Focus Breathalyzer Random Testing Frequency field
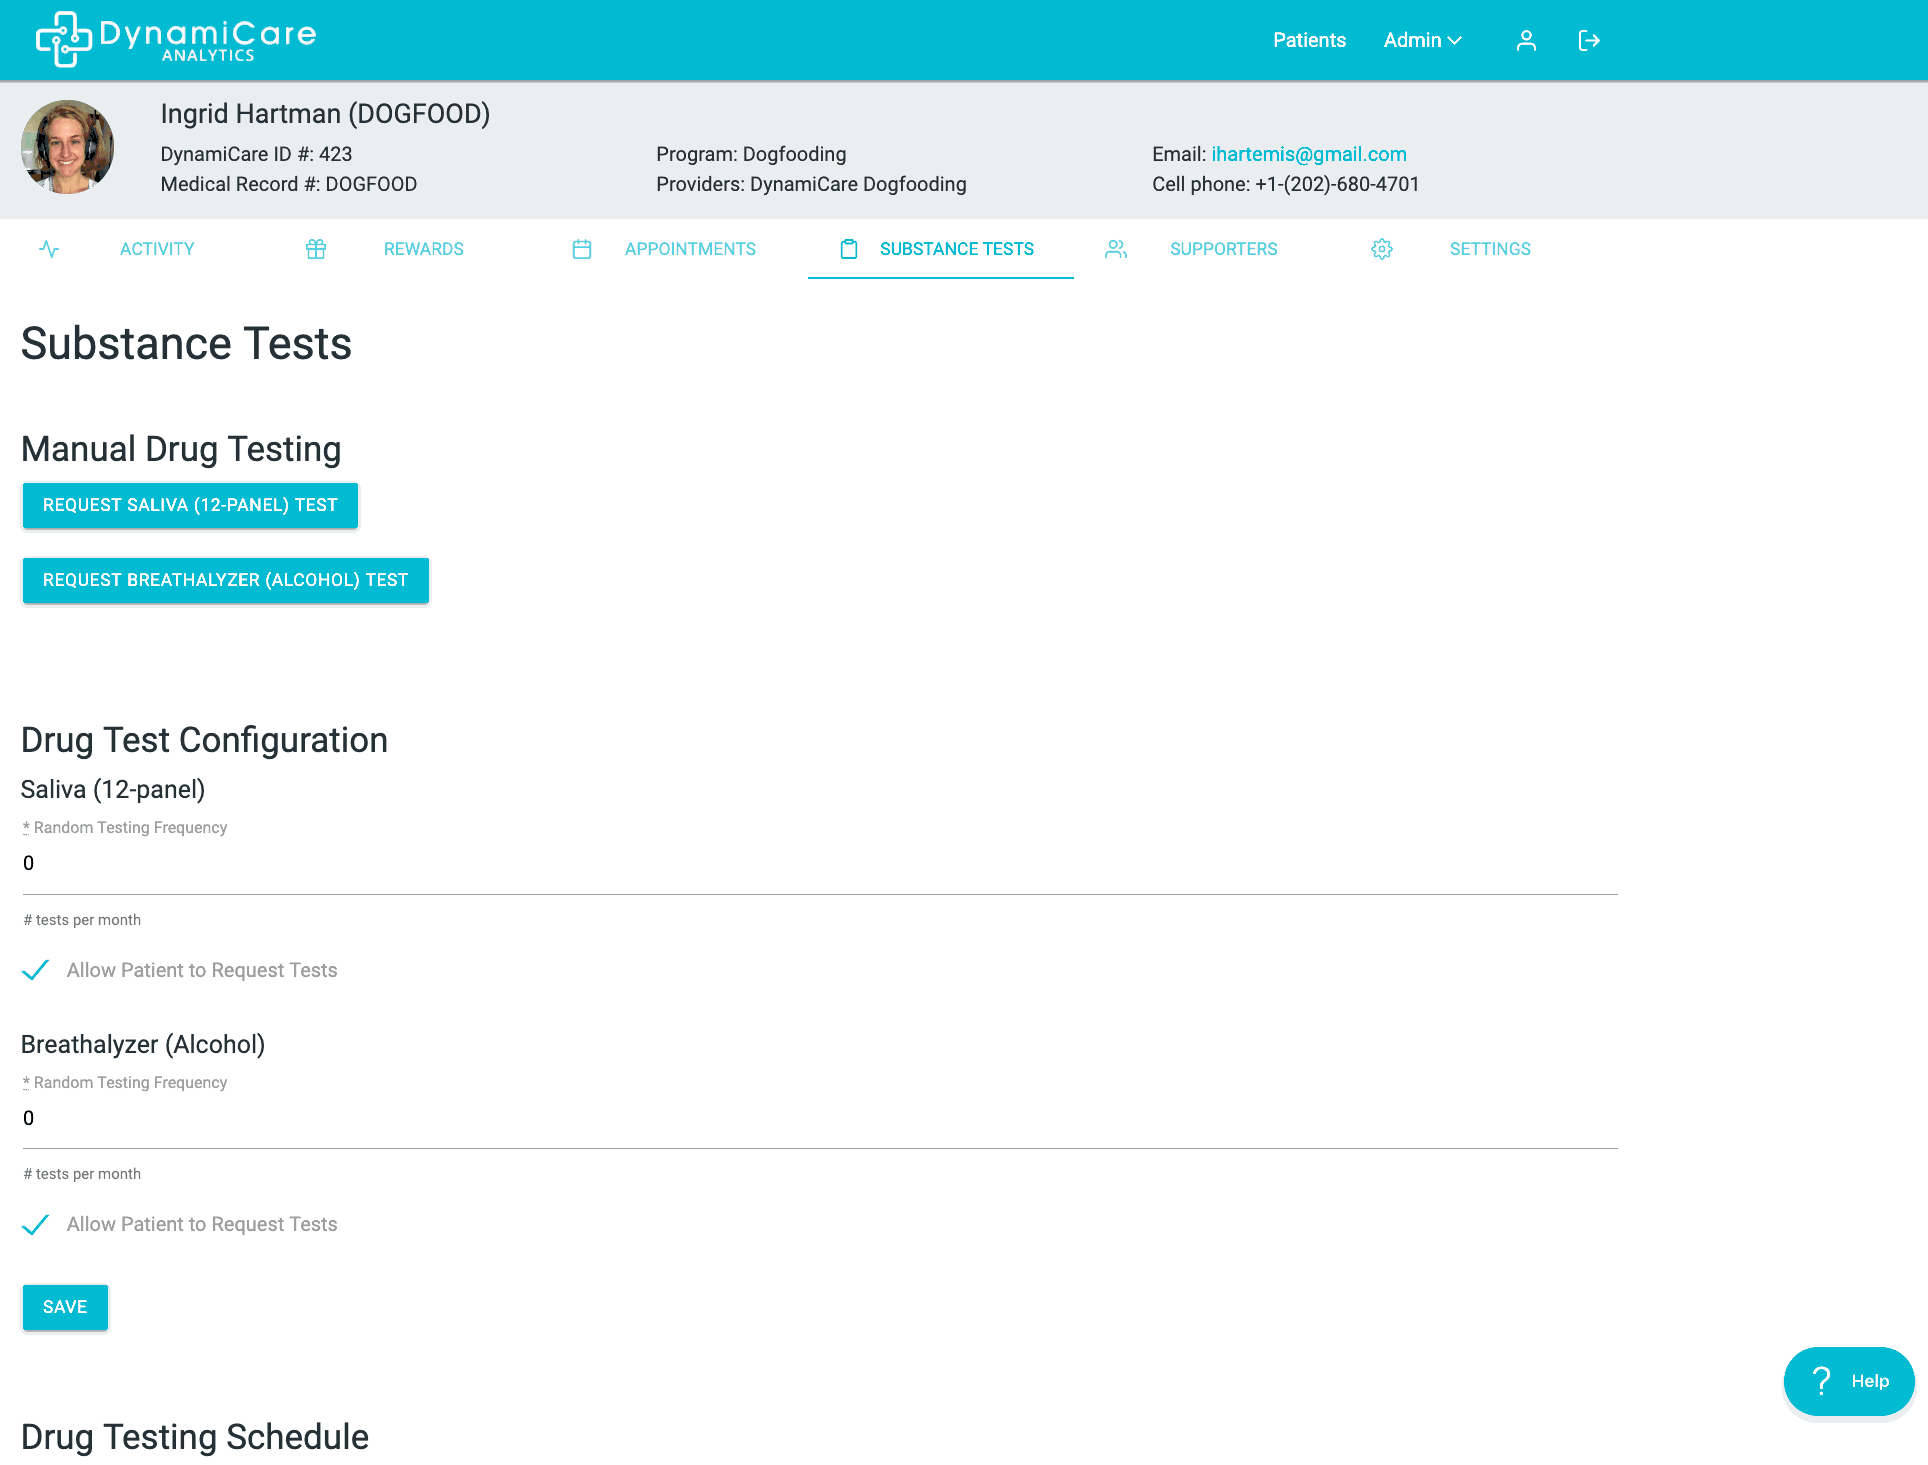 [820, 1119]
